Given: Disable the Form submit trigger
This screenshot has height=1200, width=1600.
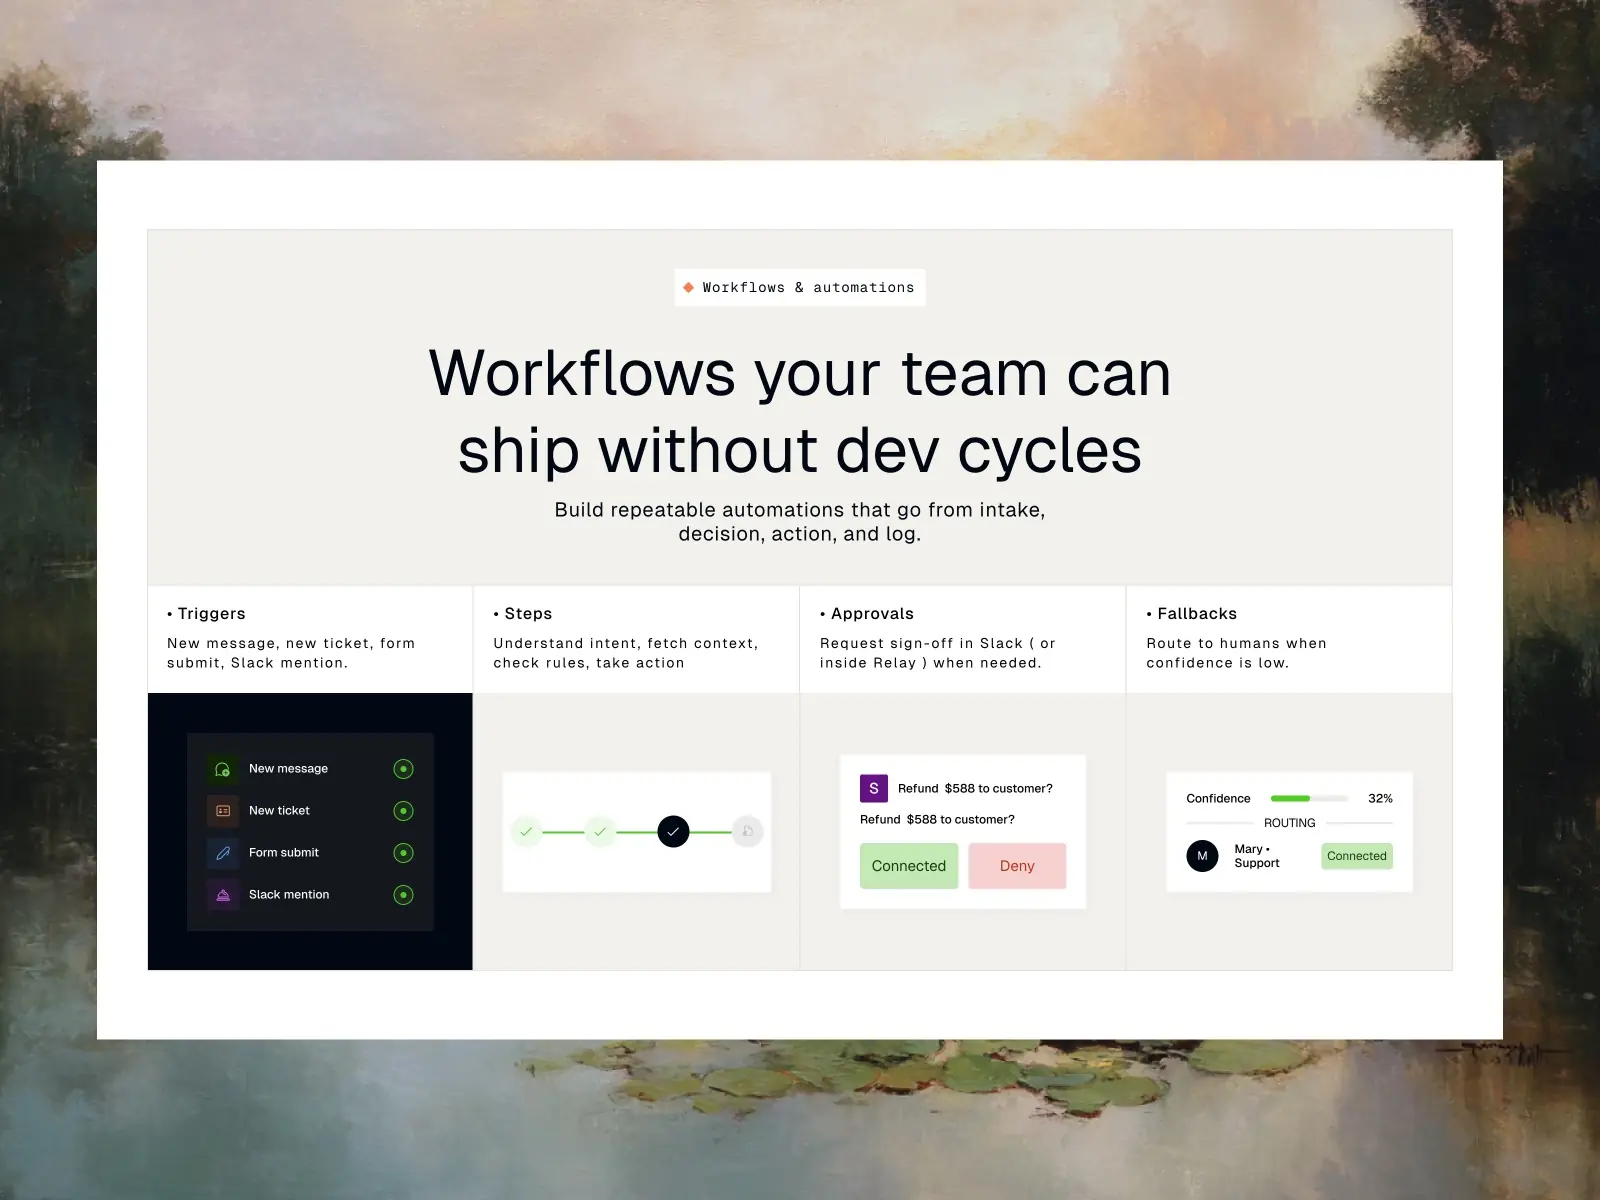Looking at the screenshot, I should (x=403, y=852).
